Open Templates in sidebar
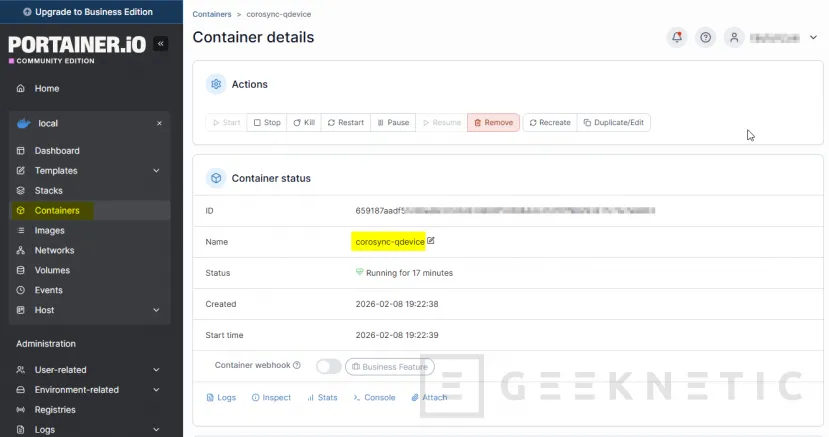 pos(56,171)
